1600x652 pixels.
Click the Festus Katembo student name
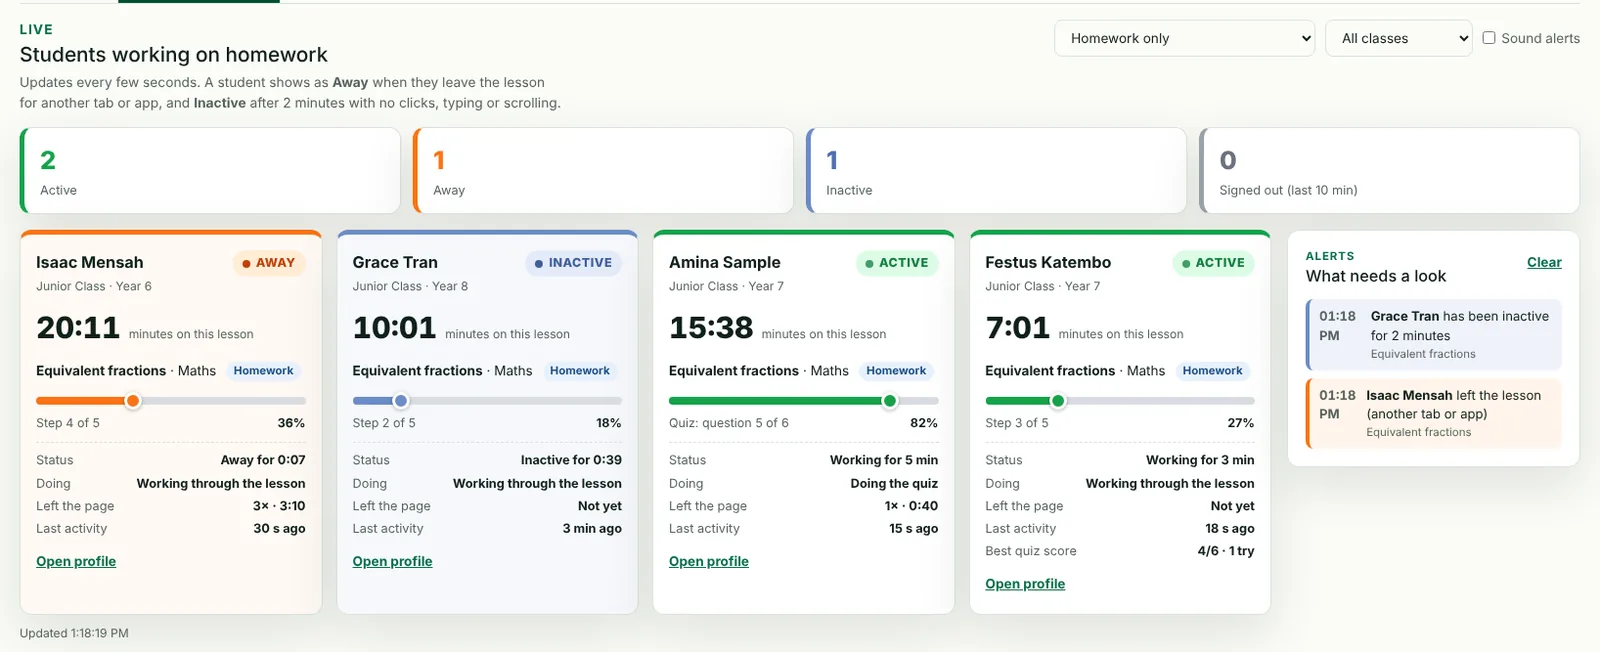point(1048,262)
